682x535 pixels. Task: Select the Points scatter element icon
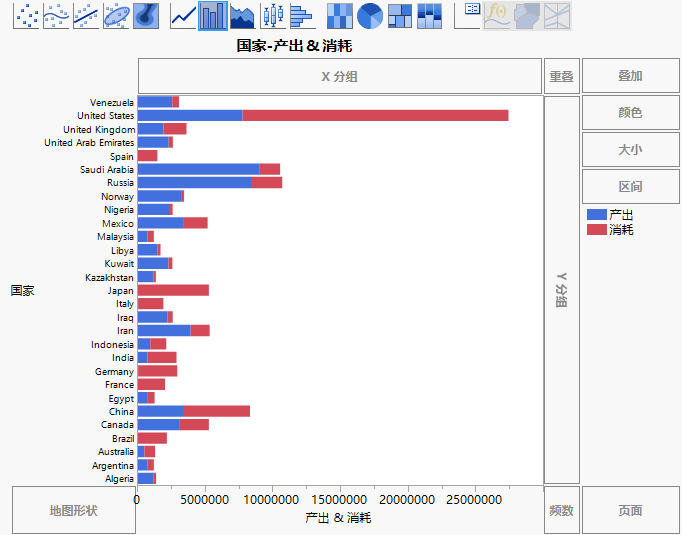point(27,15)
